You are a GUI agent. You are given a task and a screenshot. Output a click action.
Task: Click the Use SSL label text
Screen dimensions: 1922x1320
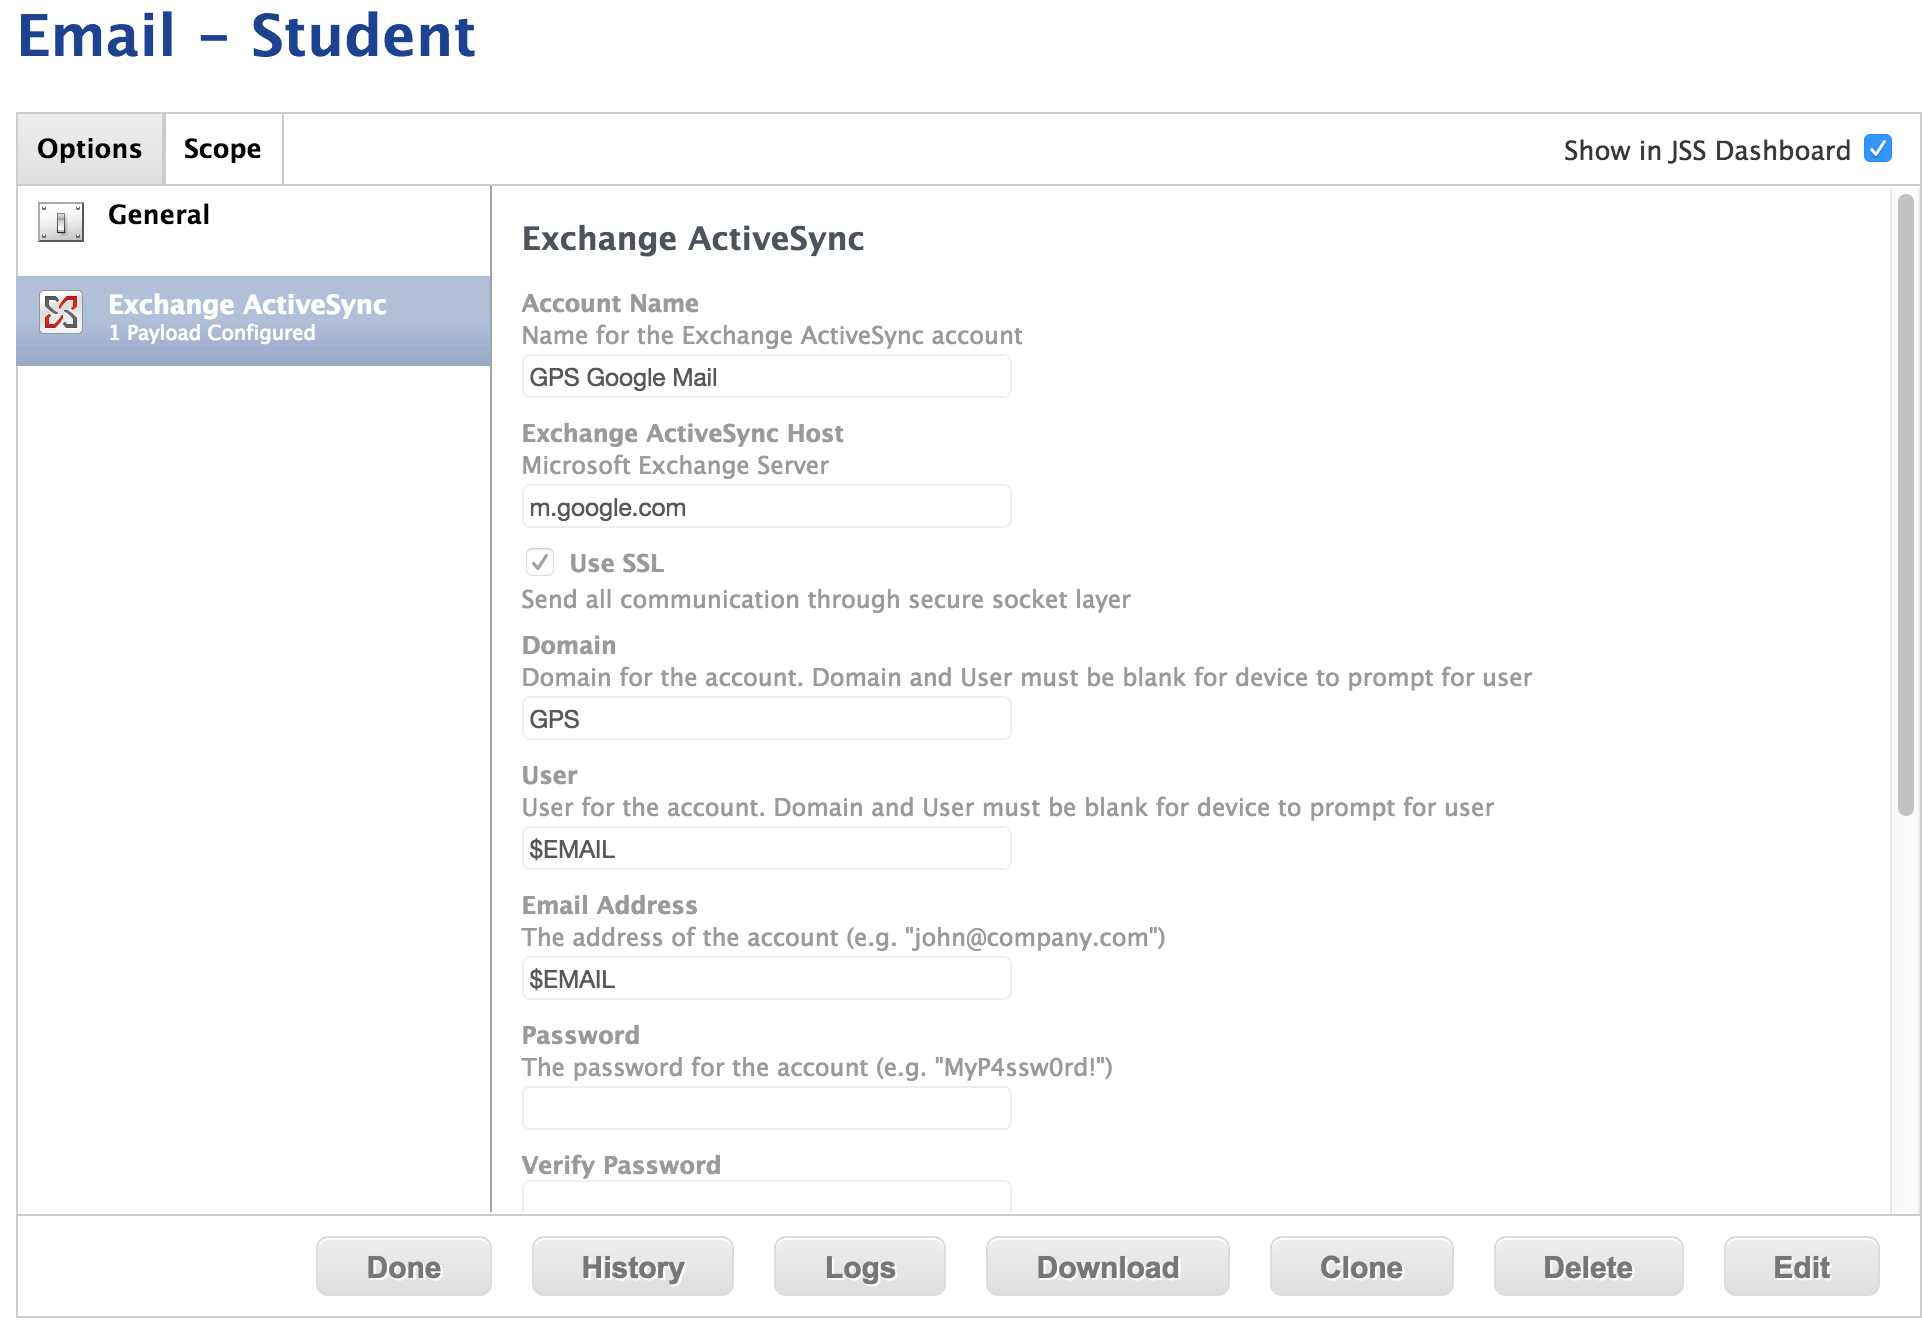[x=617, y=563]
